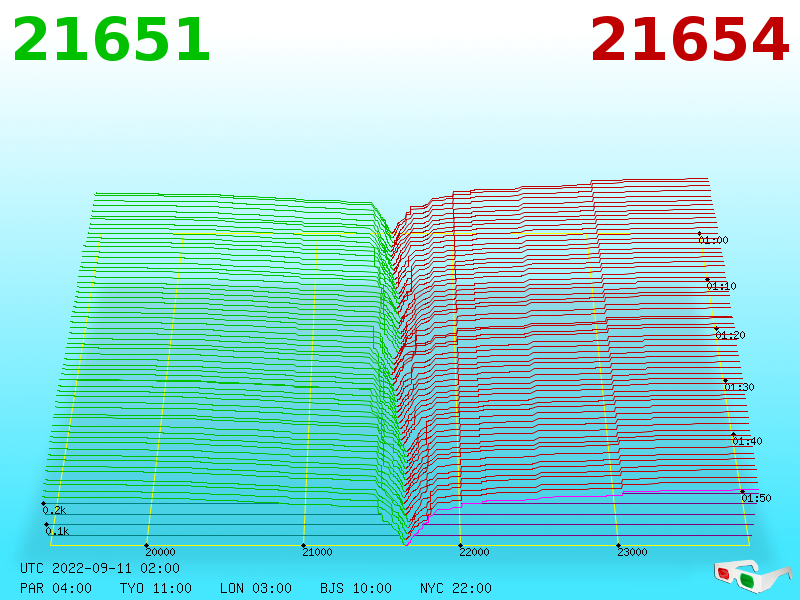
Task: Click the 01:30 time axis marker
Action: click(x=739, y=387)
